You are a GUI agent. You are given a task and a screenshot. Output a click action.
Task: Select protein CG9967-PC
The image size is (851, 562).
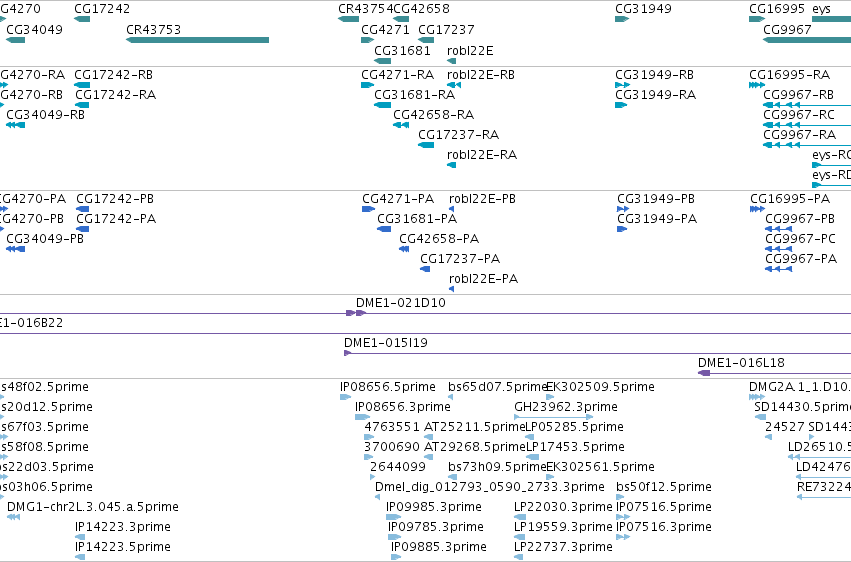pyautogui.click(x=801, y=239)
